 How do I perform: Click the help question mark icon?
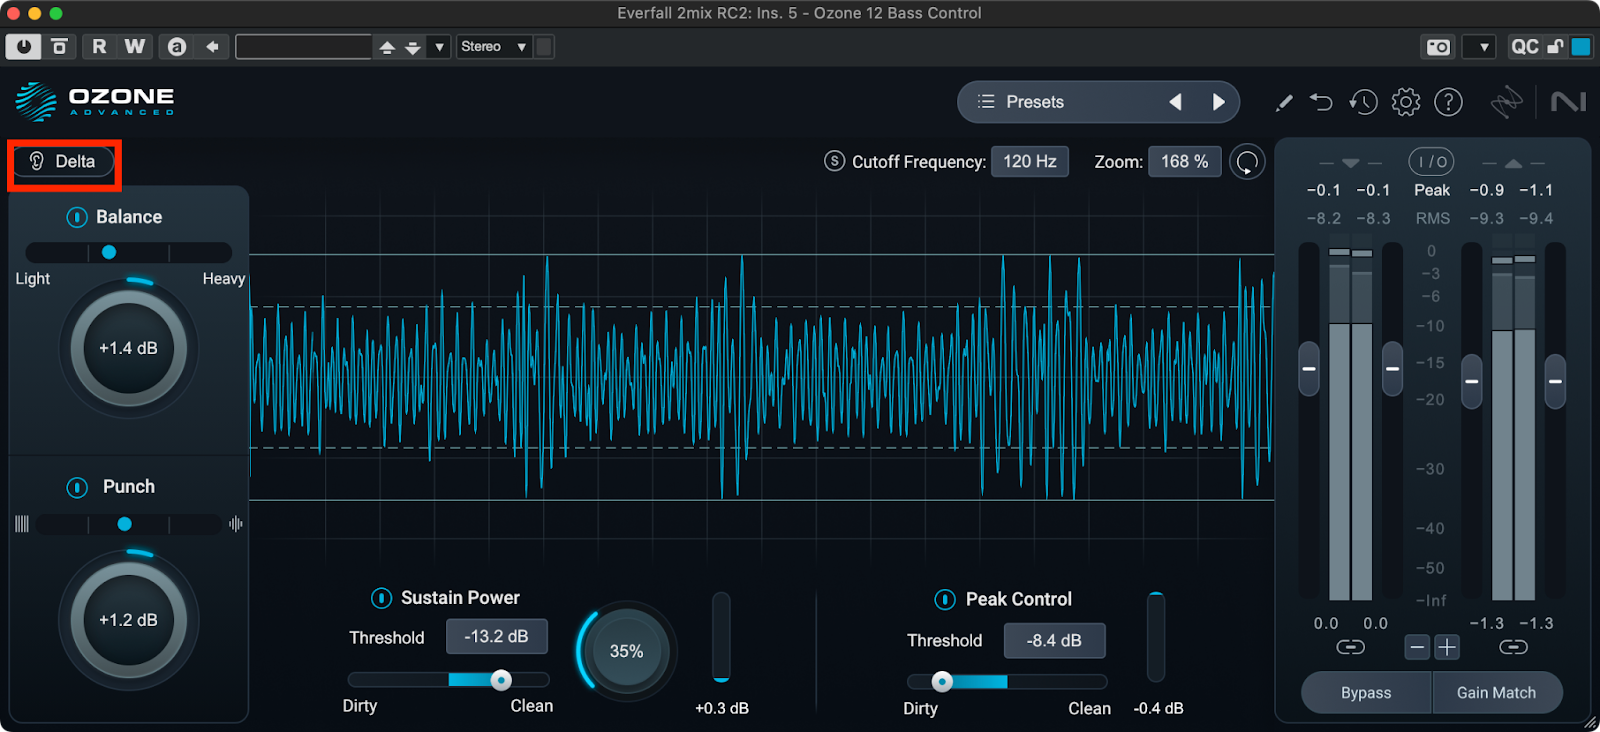click(x=1448, y=102)
